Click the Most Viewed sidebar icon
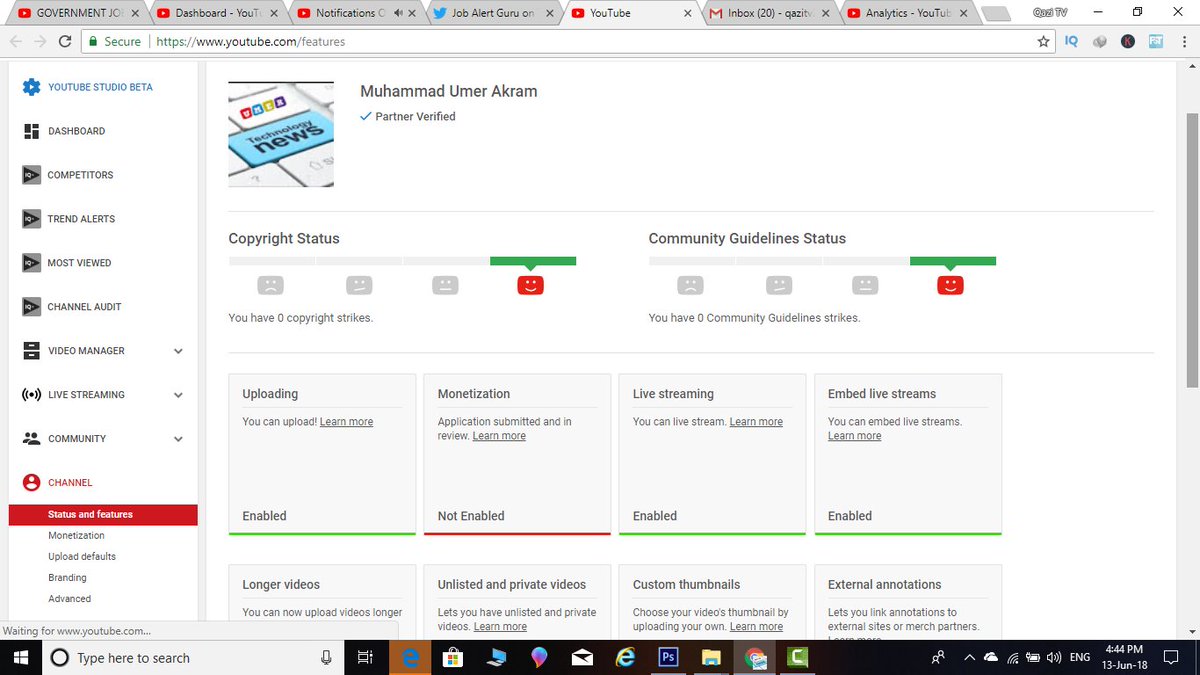Image resolution: width=1200 pixels, height=675 pixels. point(31,263)
